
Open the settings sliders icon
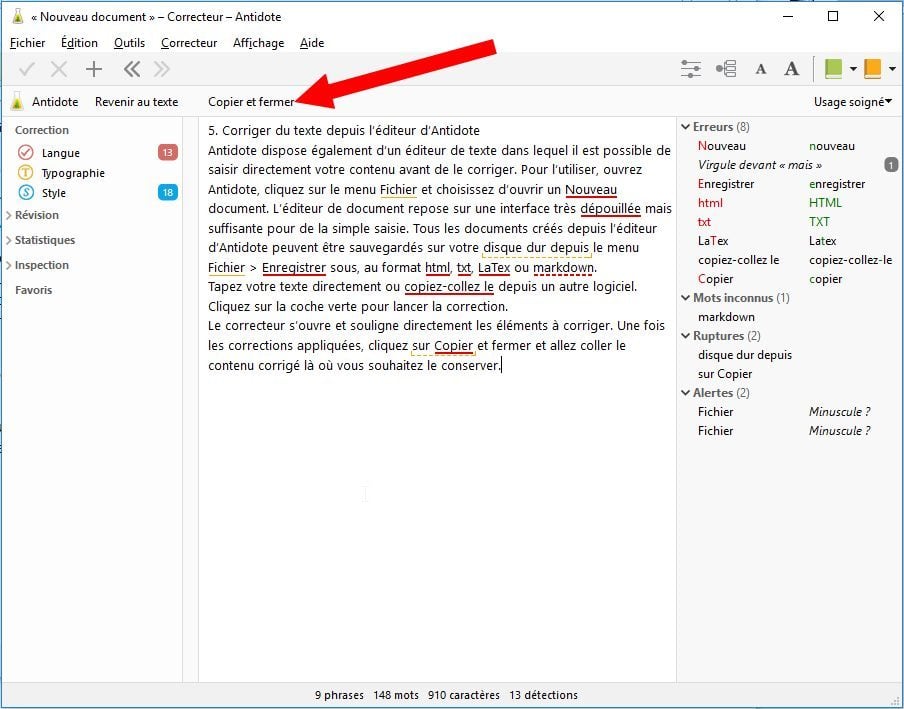coord(691,69)
